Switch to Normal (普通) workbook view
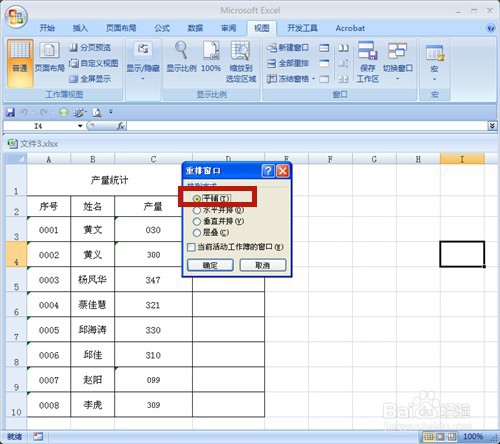 20,63
